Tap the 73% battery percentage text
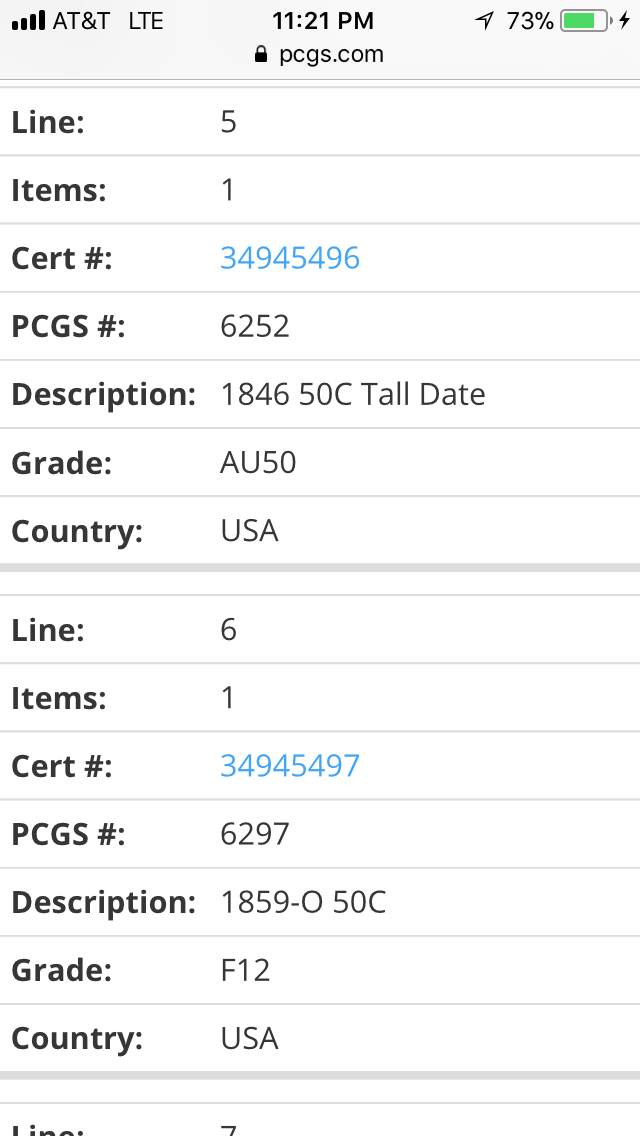This screenshot has height=1136, width=640. [x=530, y=21]
